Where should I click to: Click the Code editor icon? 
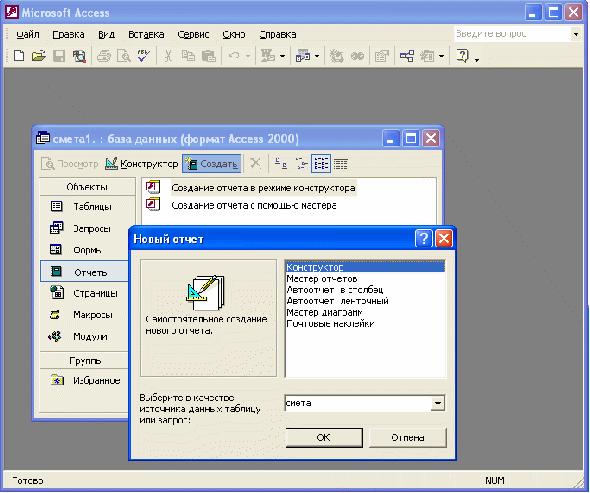336,56
